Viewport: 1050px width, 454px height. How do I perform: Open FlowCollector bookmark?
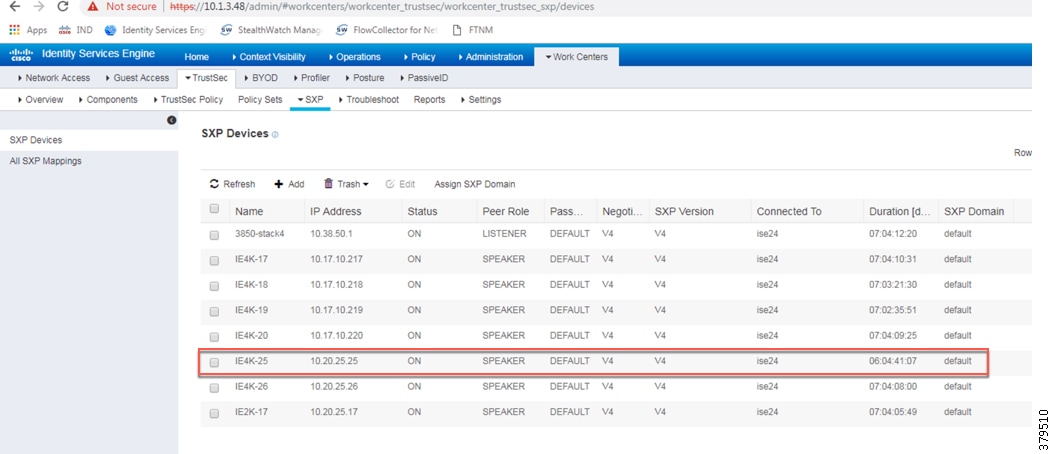386,30
